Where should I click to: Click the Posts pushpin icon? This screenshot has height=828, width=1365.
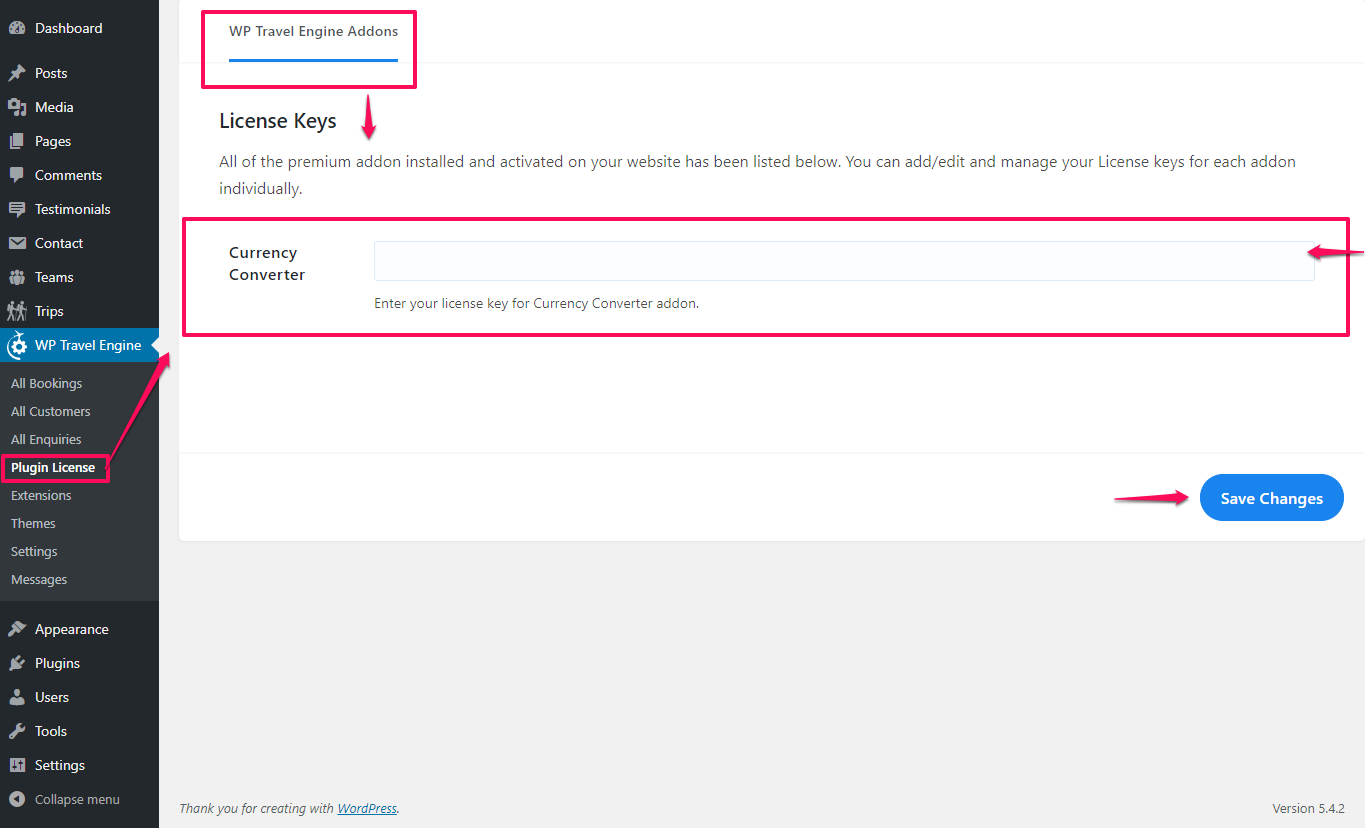17,73
